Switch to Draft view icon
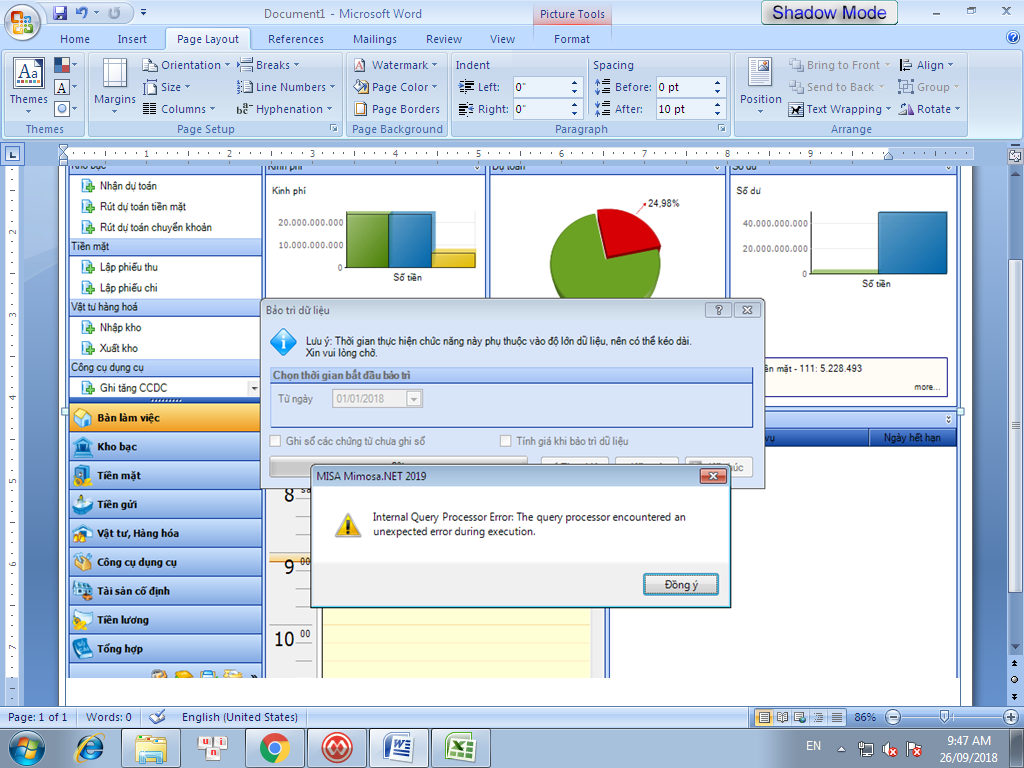This screenshot has height=768, width=1024. 837,717
